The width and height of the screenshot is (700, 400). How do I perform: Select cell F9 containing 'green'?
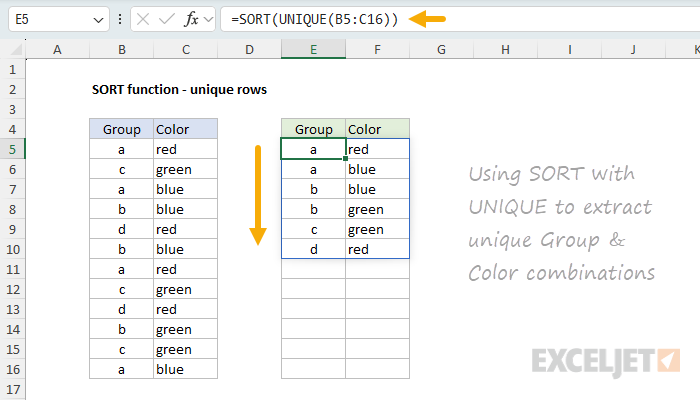click(x=378, y=229)
